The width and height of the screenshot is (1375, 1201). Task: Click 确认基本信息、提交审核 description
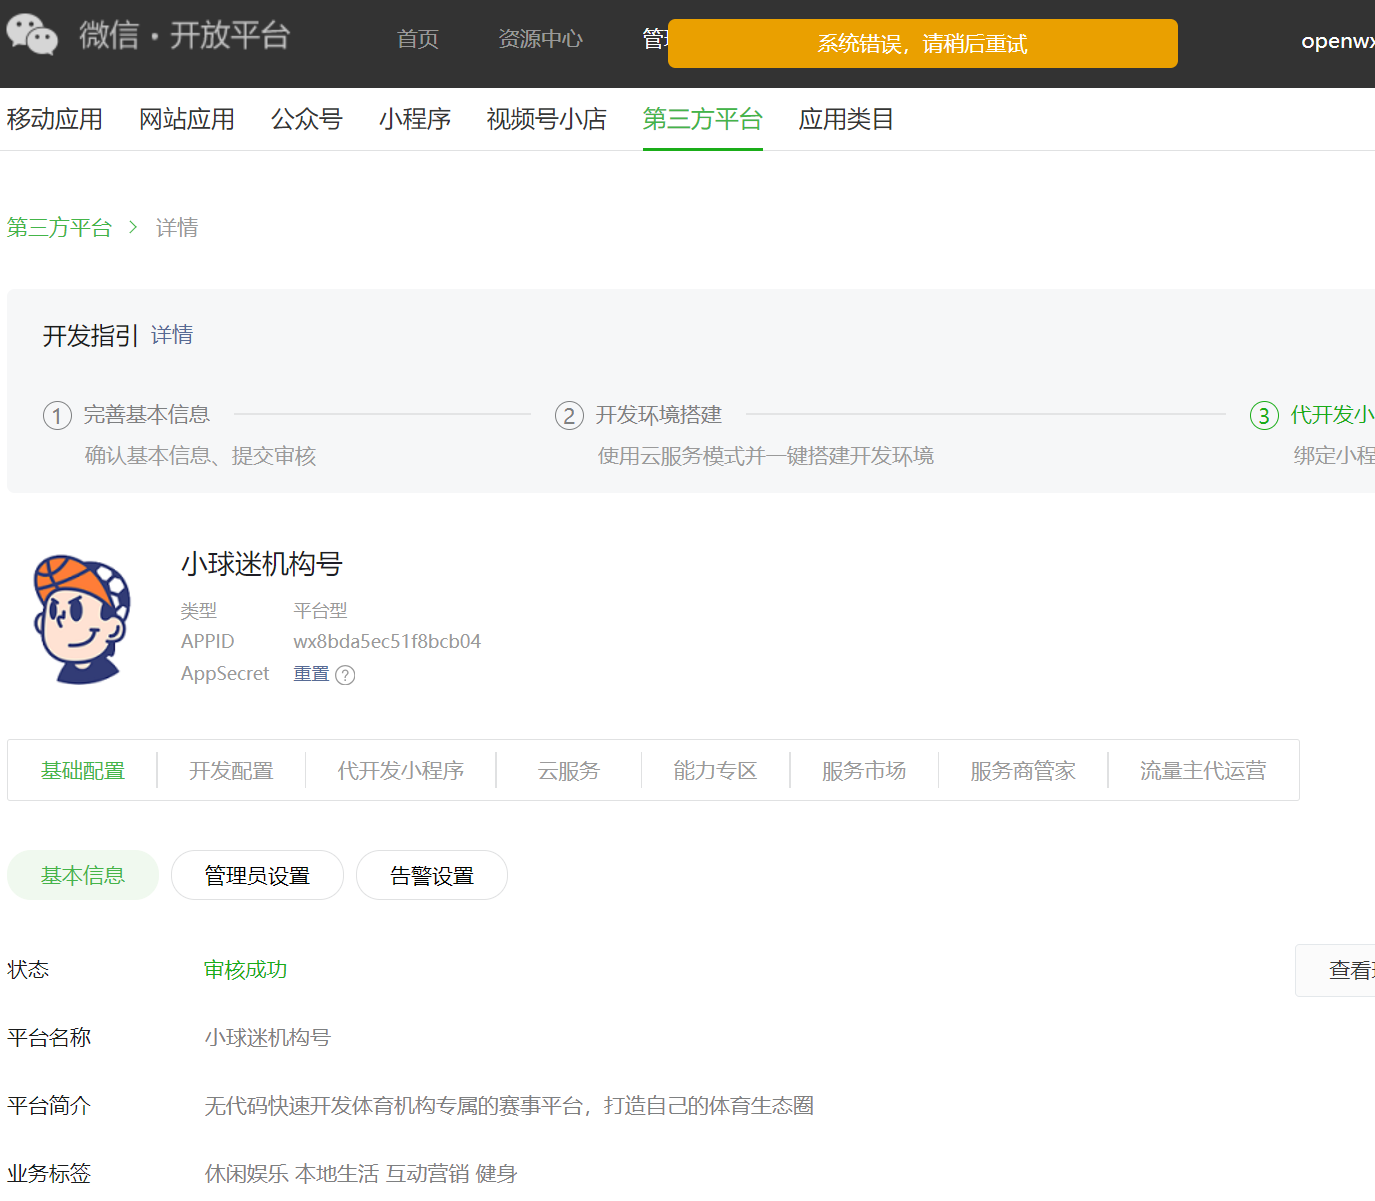click(x=200, y=456)
